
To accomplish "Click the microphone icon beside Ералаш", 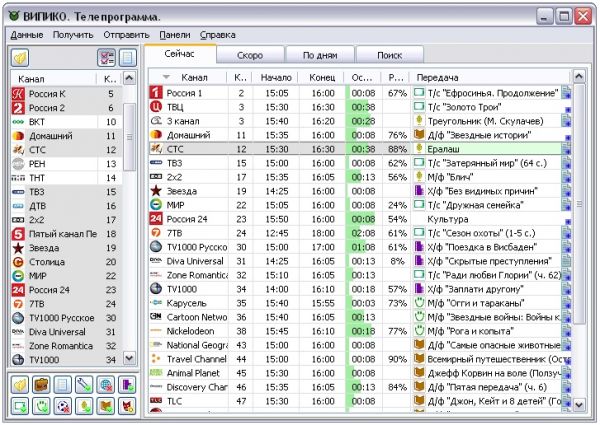I will [419, 148].
